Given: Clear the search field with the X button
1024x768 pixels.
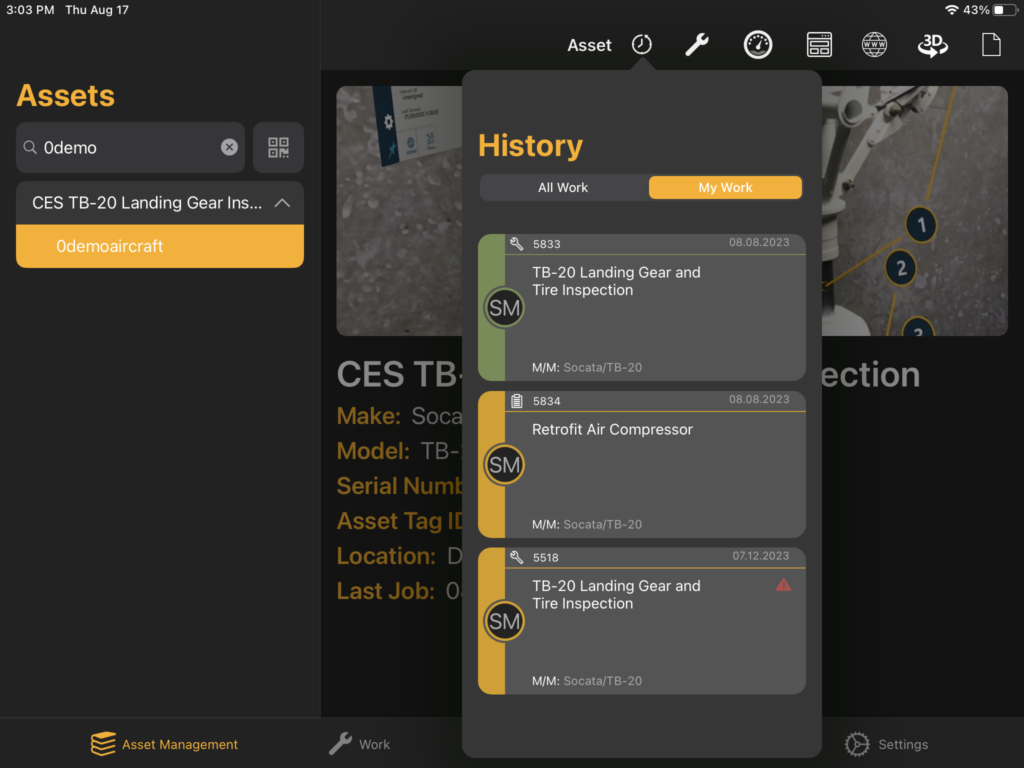Looking at the screenshot, I should click(229, 147).
